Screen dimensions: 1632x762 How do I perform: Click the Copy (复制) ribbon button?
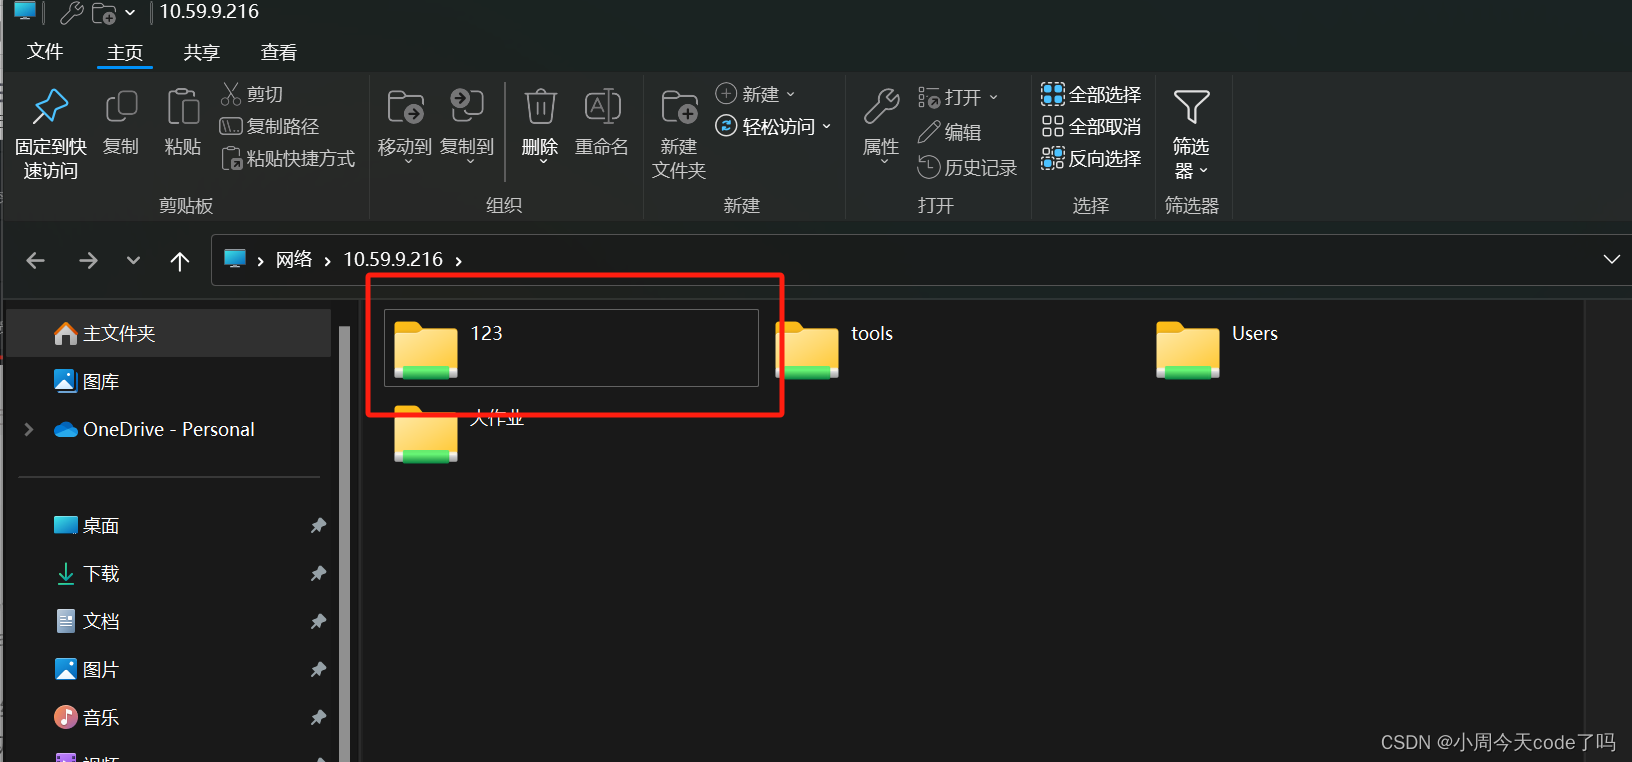coord(121,123)
